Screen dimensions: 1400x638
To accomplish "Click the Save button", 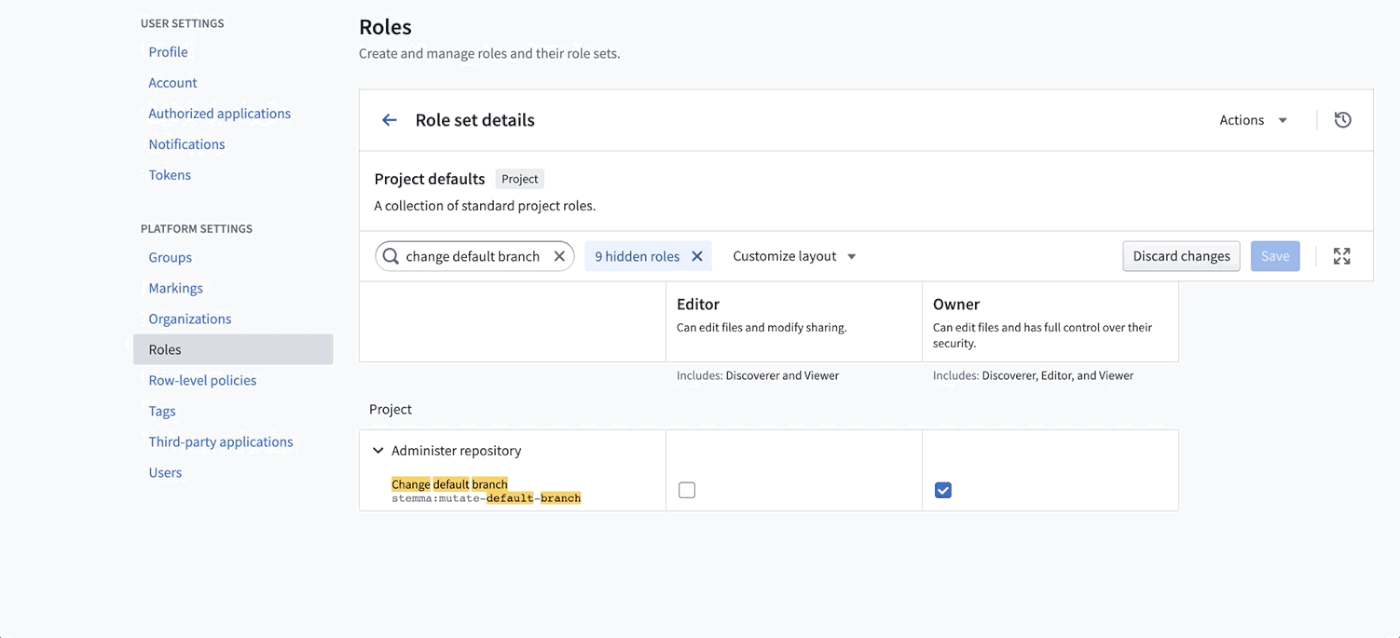I will (x=1275, y=256).
